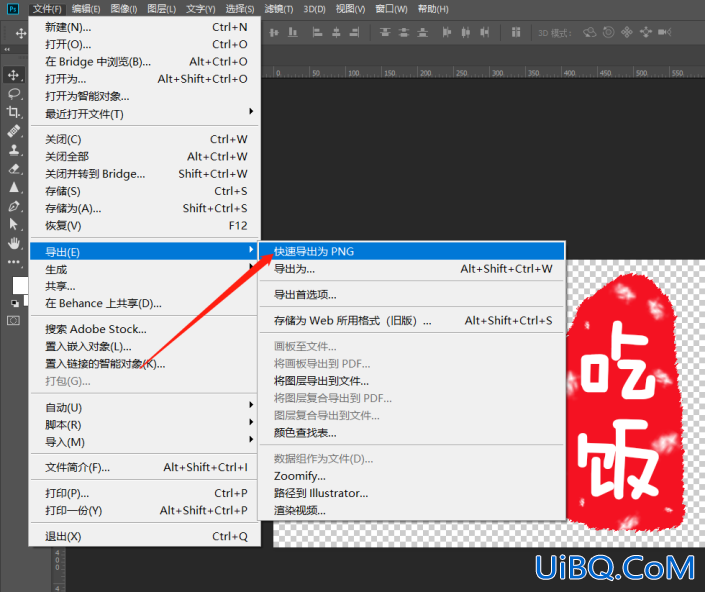The width and height of the screenshot is (705, 592).
Task: Select the Sharpen triangle tool
Action: tap(14, 187)
